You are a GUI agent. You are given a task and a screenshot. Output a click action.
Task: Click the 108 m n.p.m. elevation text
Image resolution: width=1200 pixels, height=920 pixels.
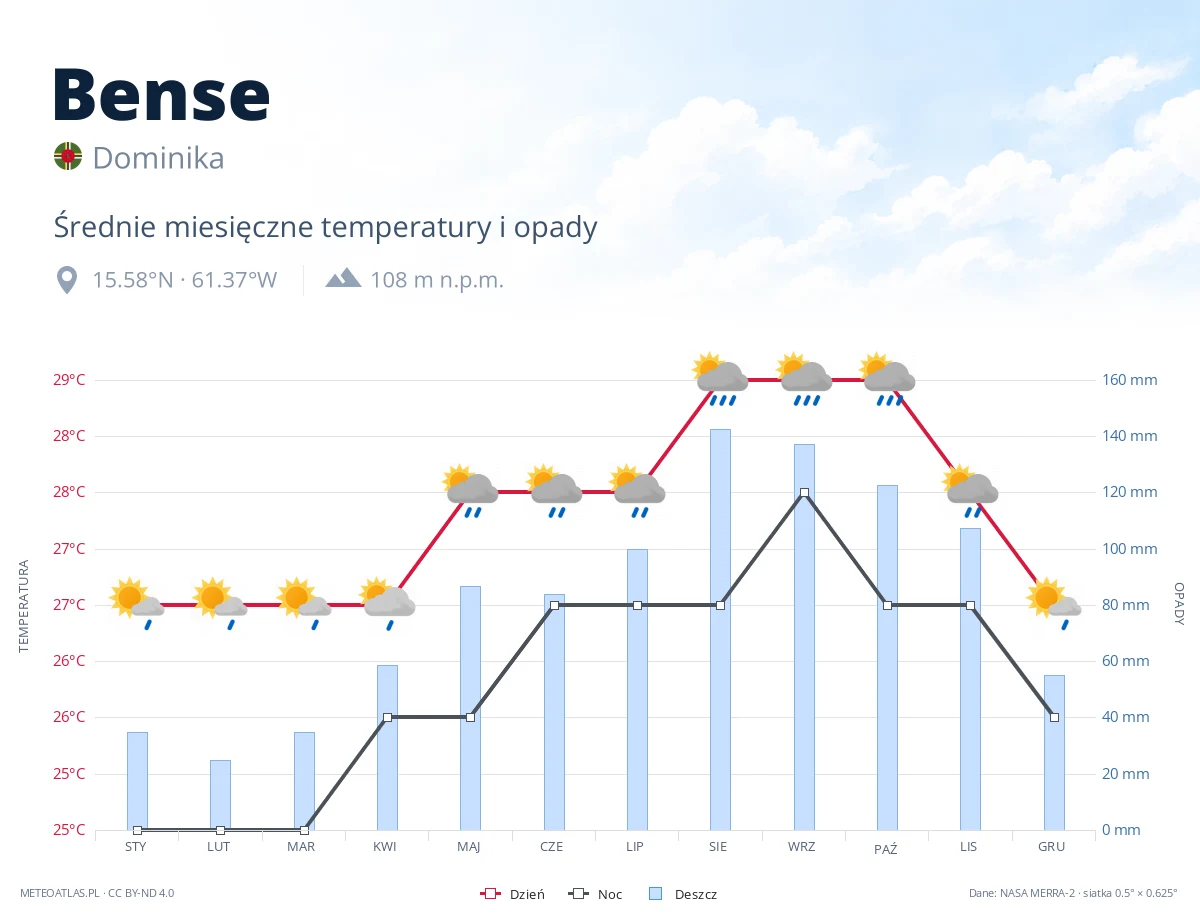click(x=437, y=280)
